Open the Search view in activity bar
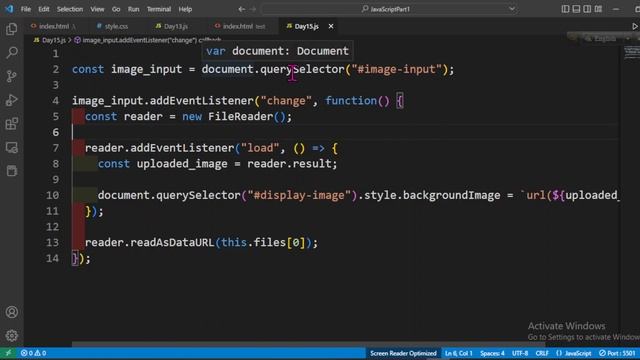640x360 pixels. (12, 52)
